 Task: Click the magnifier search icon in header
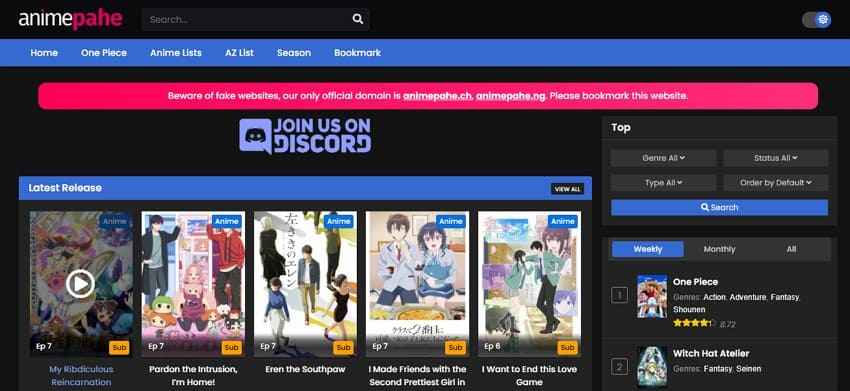(x=358, y=19)
